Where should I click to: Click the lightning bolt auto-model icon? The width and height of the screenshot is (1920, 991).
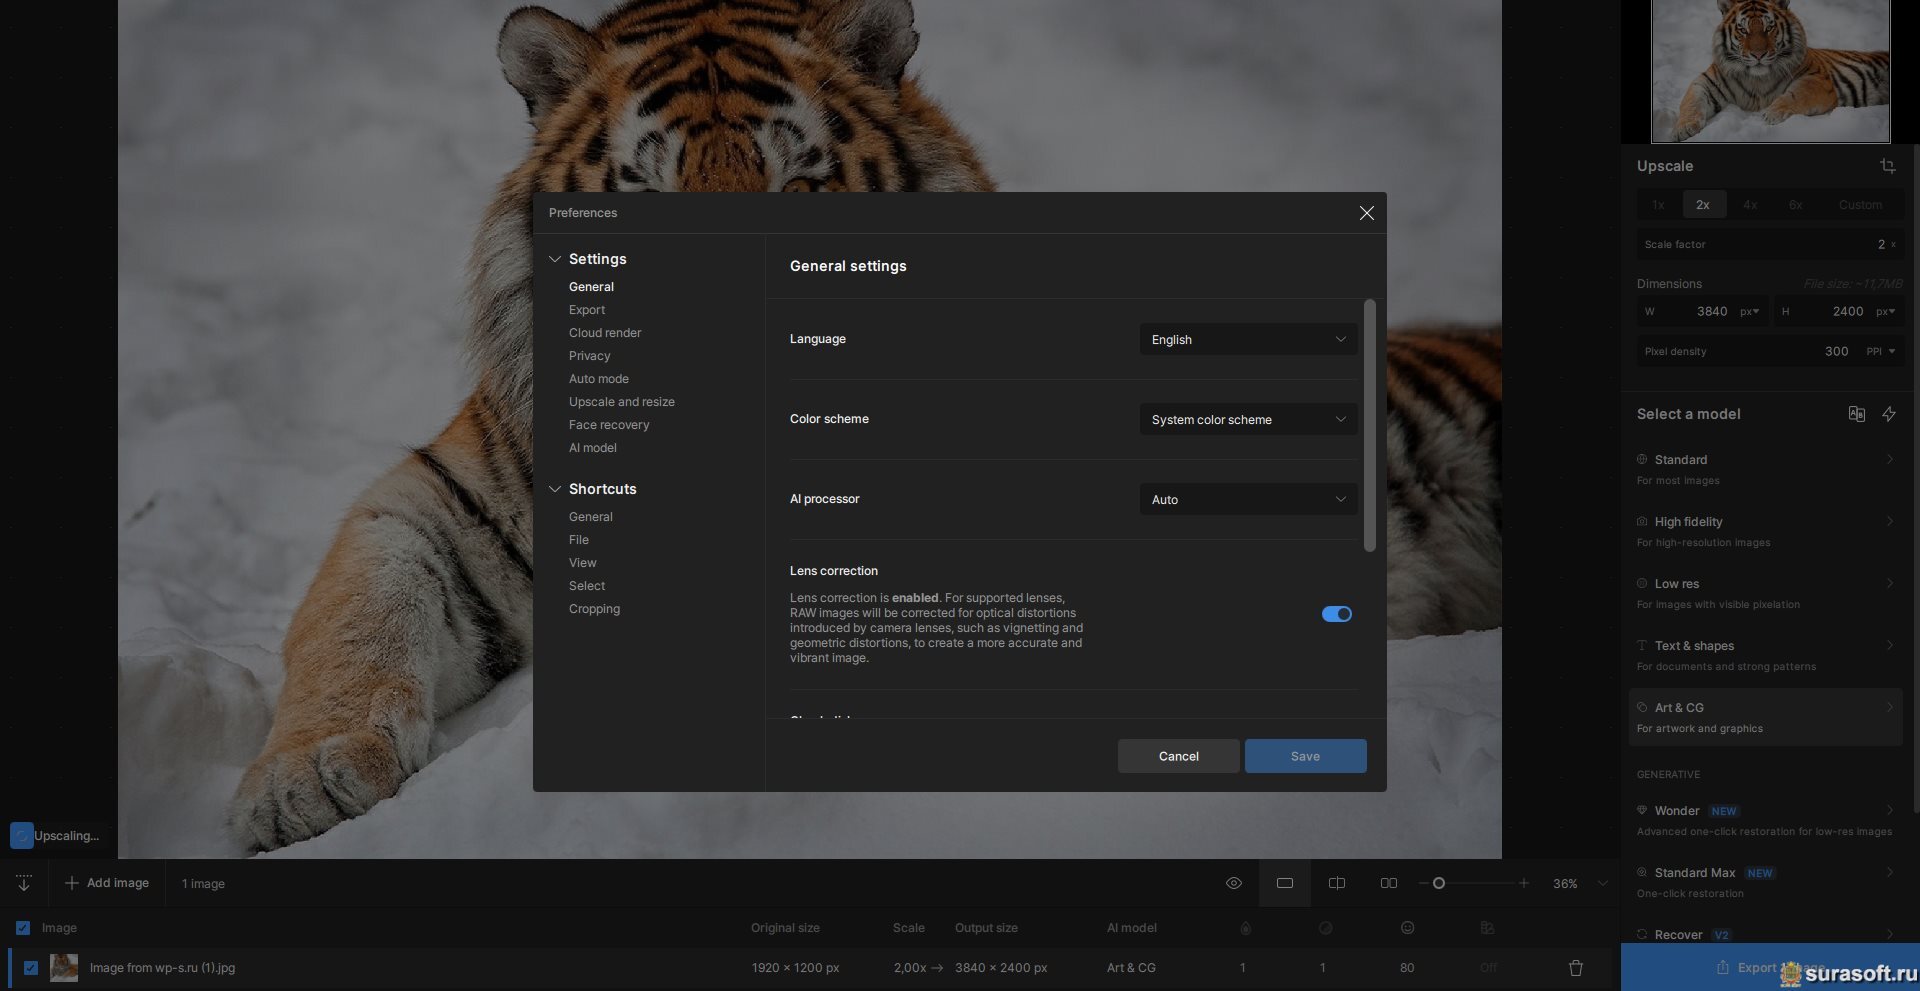(1888, 414)
